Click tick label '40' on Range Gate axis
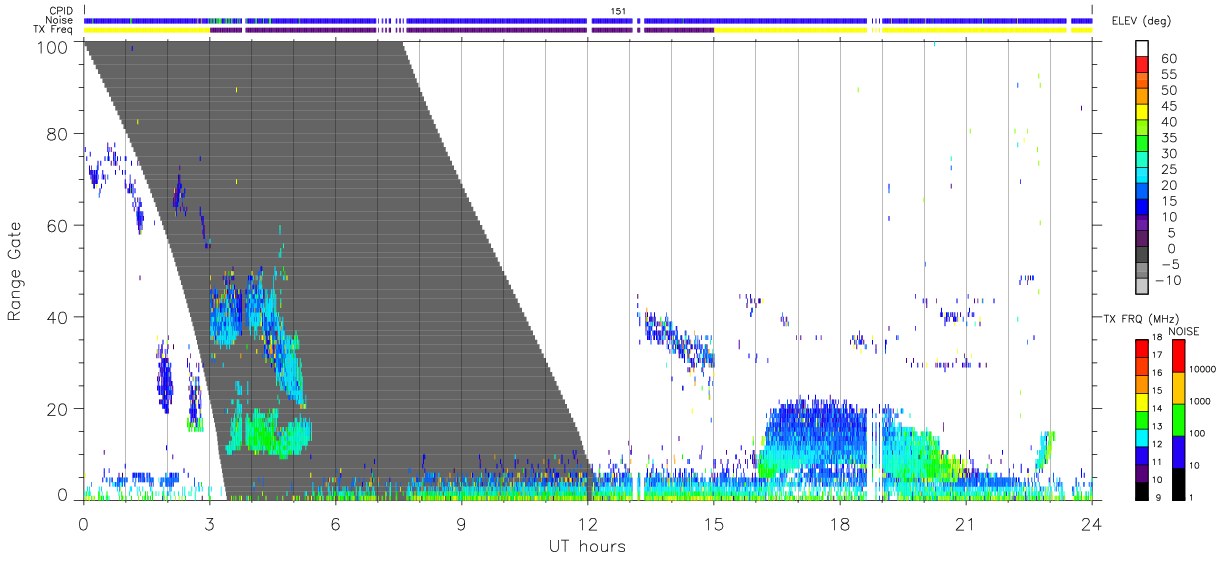 58,317
